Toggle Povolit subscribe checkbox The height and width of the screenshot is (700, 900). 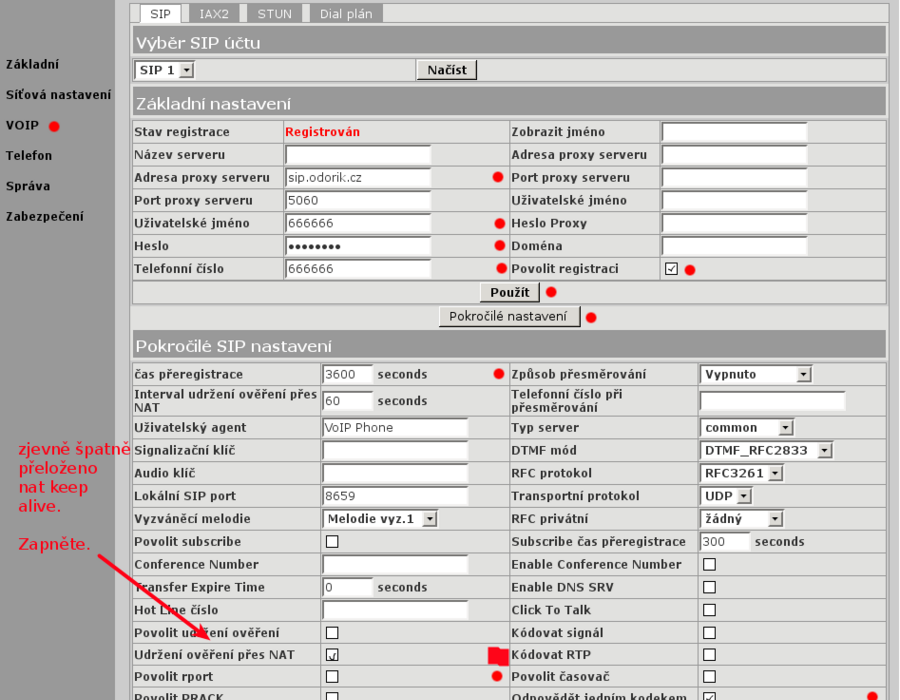(x=332, y=542)
